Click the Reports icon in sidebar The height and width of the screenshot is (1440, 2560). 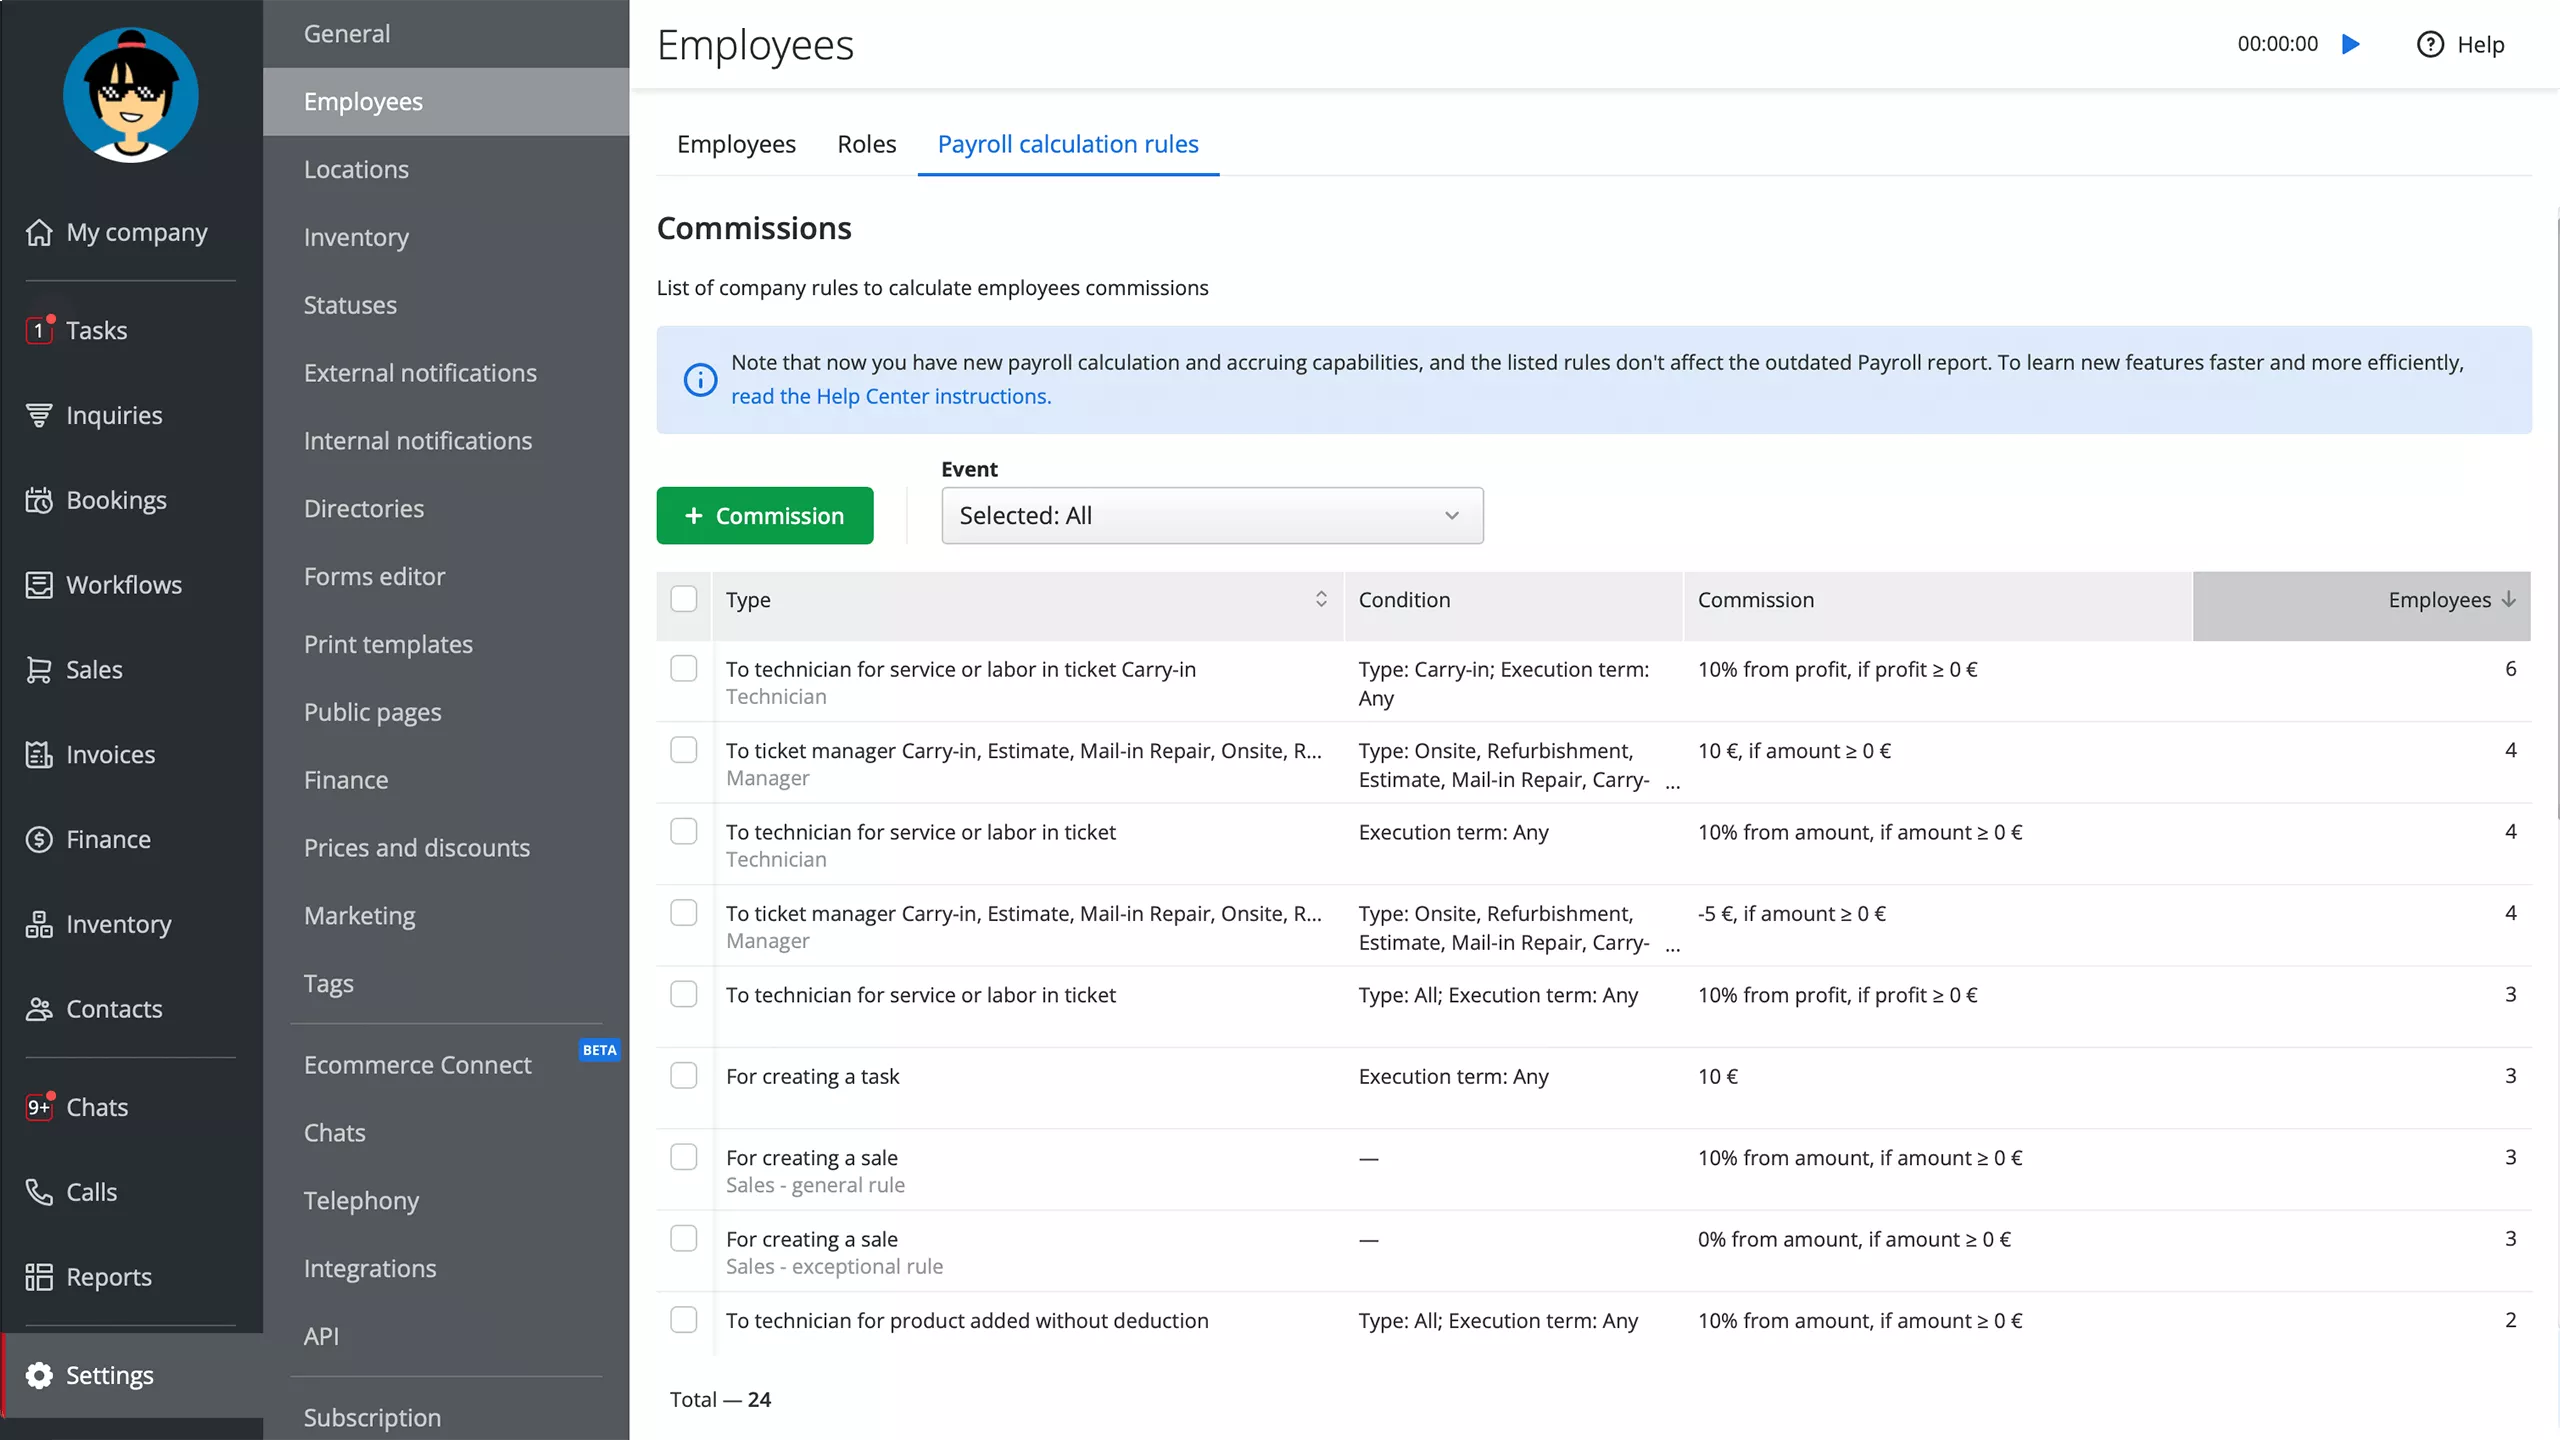click(39, 1277)
